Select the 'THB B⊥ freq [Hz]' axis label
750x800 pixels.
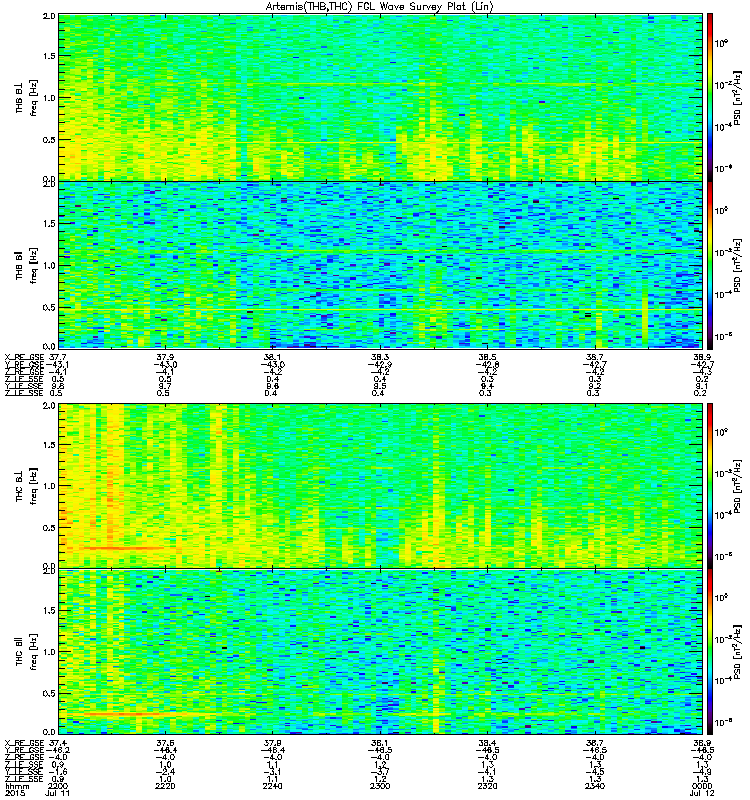click(26, 97)
